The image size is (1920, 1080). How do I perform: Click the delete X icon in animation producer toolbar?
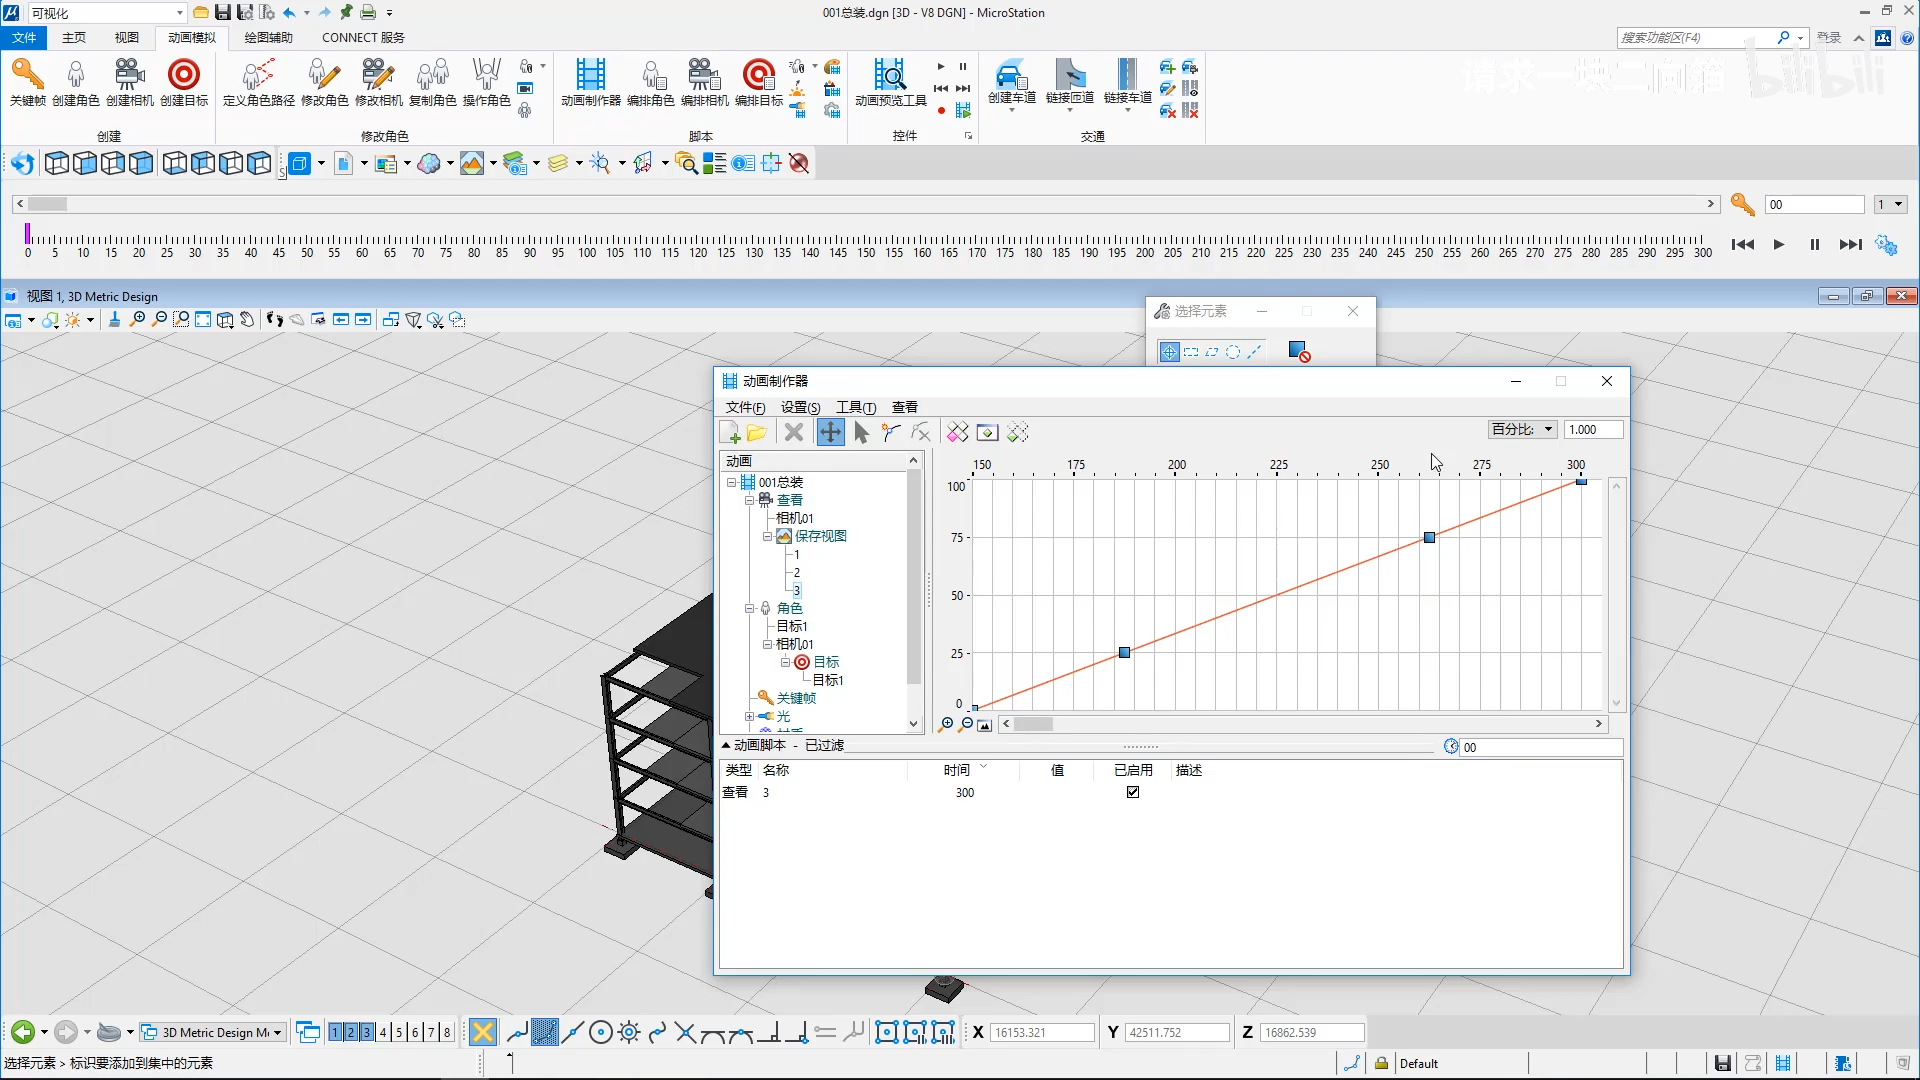[x=794, y=432]
